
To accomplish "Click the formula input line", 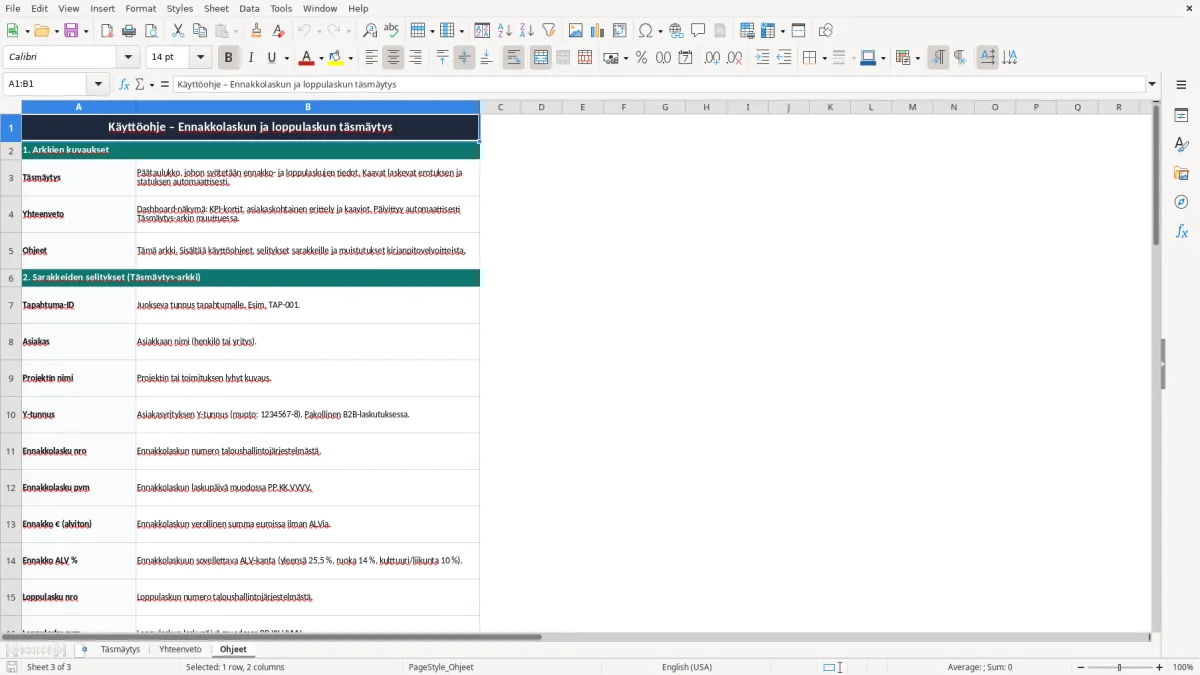I will pyautogui.click(x=658, y=84).
